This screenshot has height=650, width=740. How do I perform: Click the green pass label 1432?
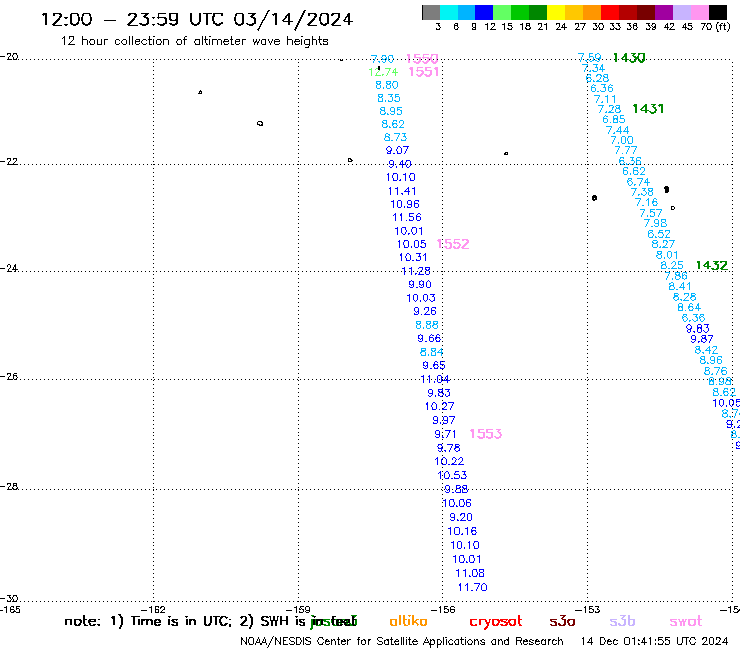coord(712,265)
